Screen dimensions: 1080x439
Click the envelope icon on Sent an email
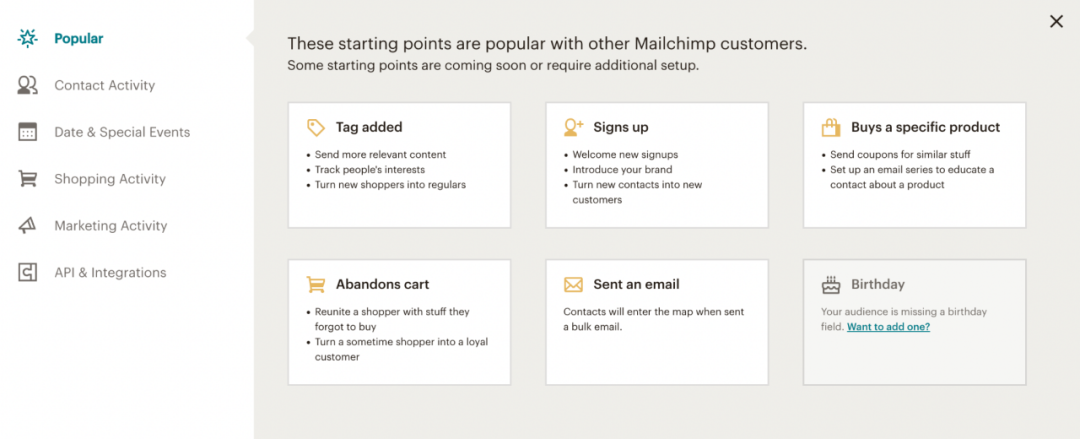click(x=573, y=284)
